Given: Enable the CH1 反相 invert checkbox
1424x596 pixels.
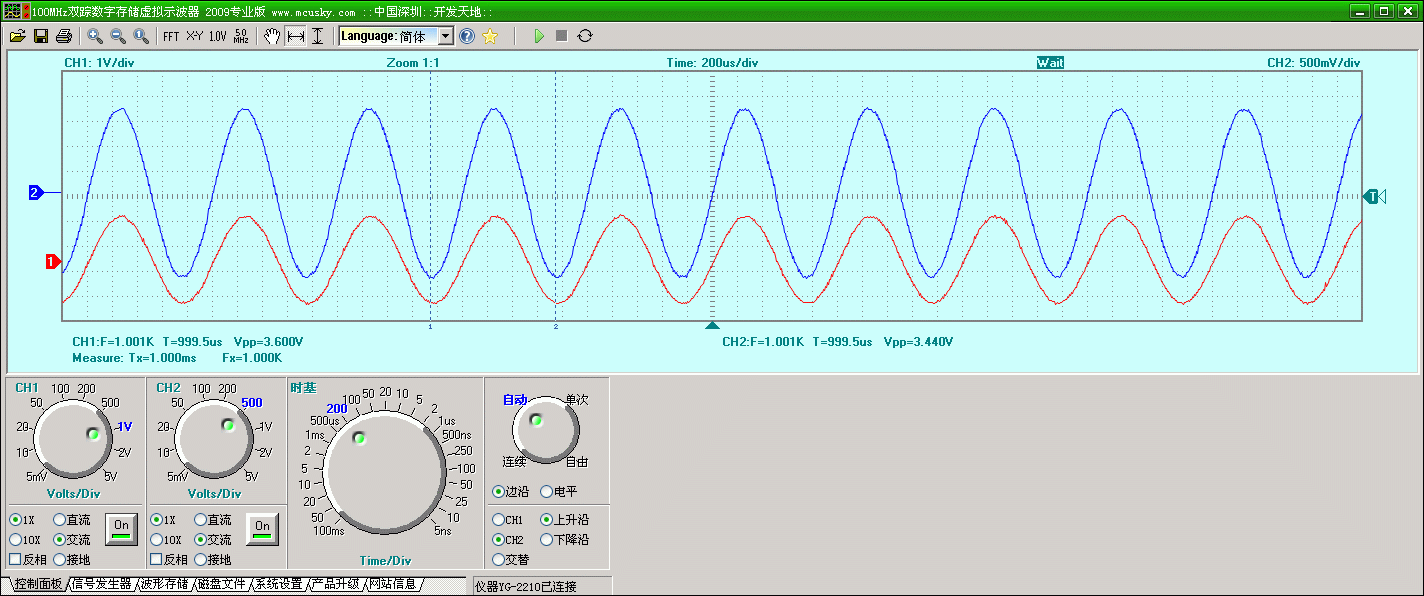Looking at the screenshot, I should tap(15, 559).
